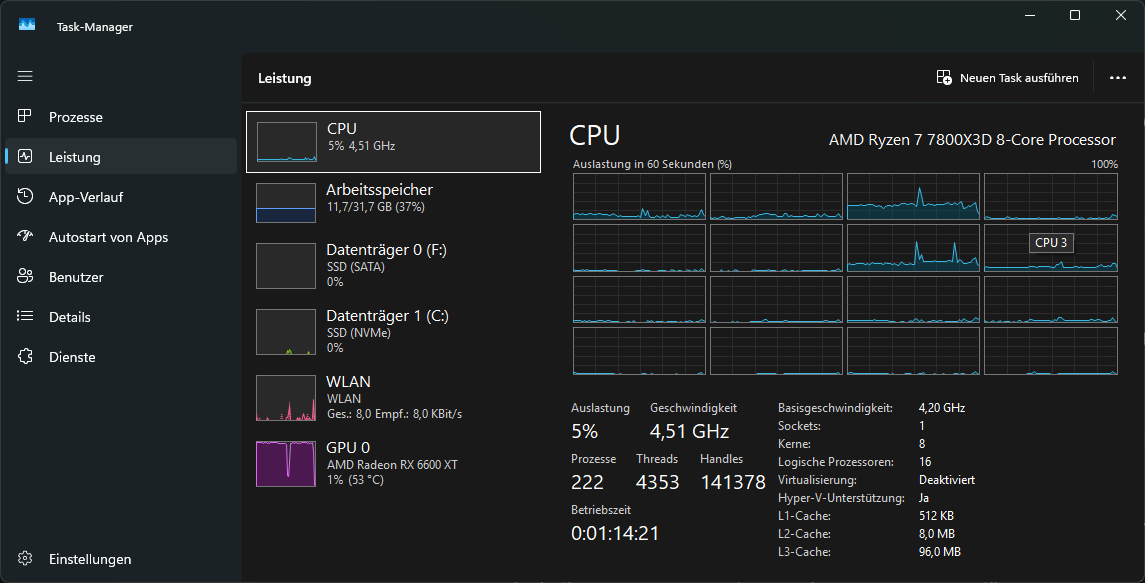Open the WLAN network graph entry
The width and height of the screenshot is (1145, 583).
(x=393, y=397)
